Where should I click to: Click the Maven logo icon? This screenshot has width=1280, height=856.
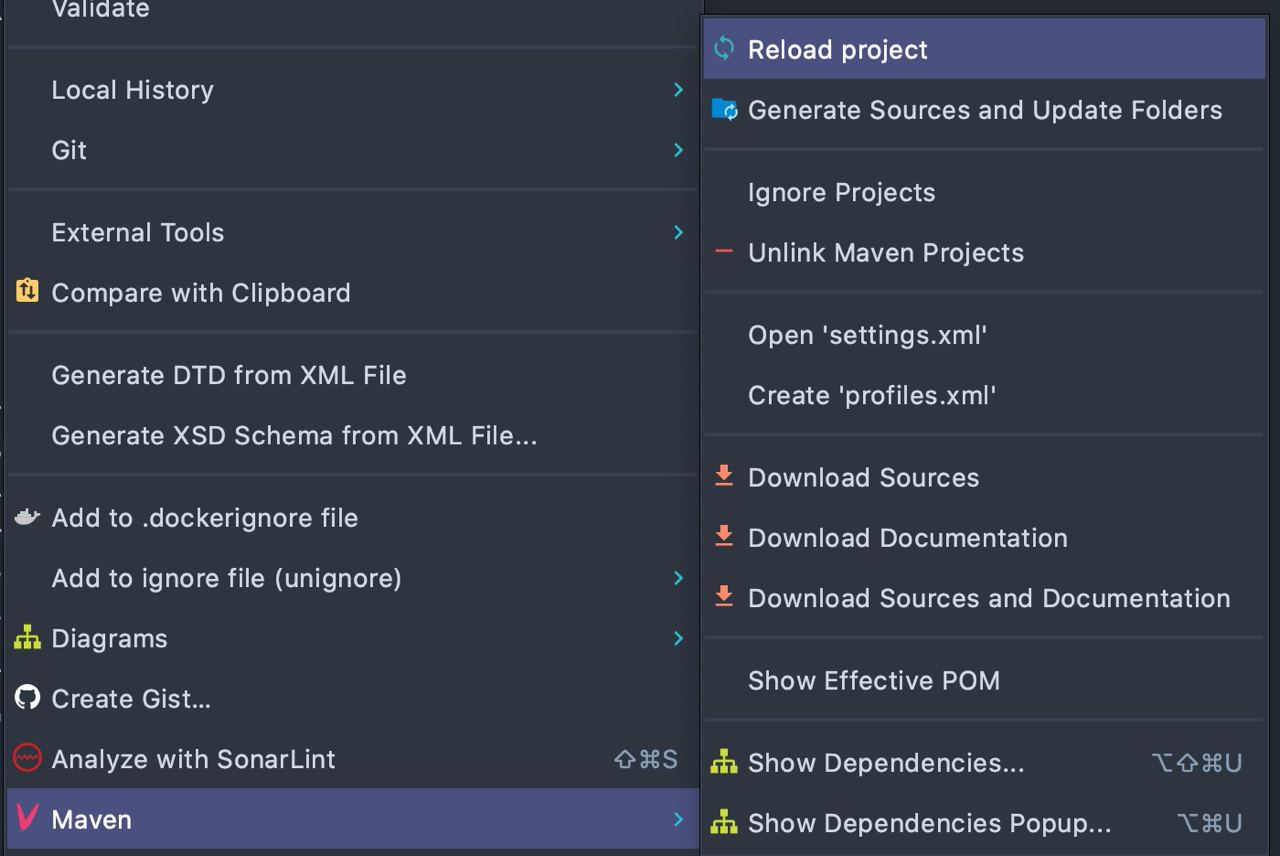click(x=27, y=819)
